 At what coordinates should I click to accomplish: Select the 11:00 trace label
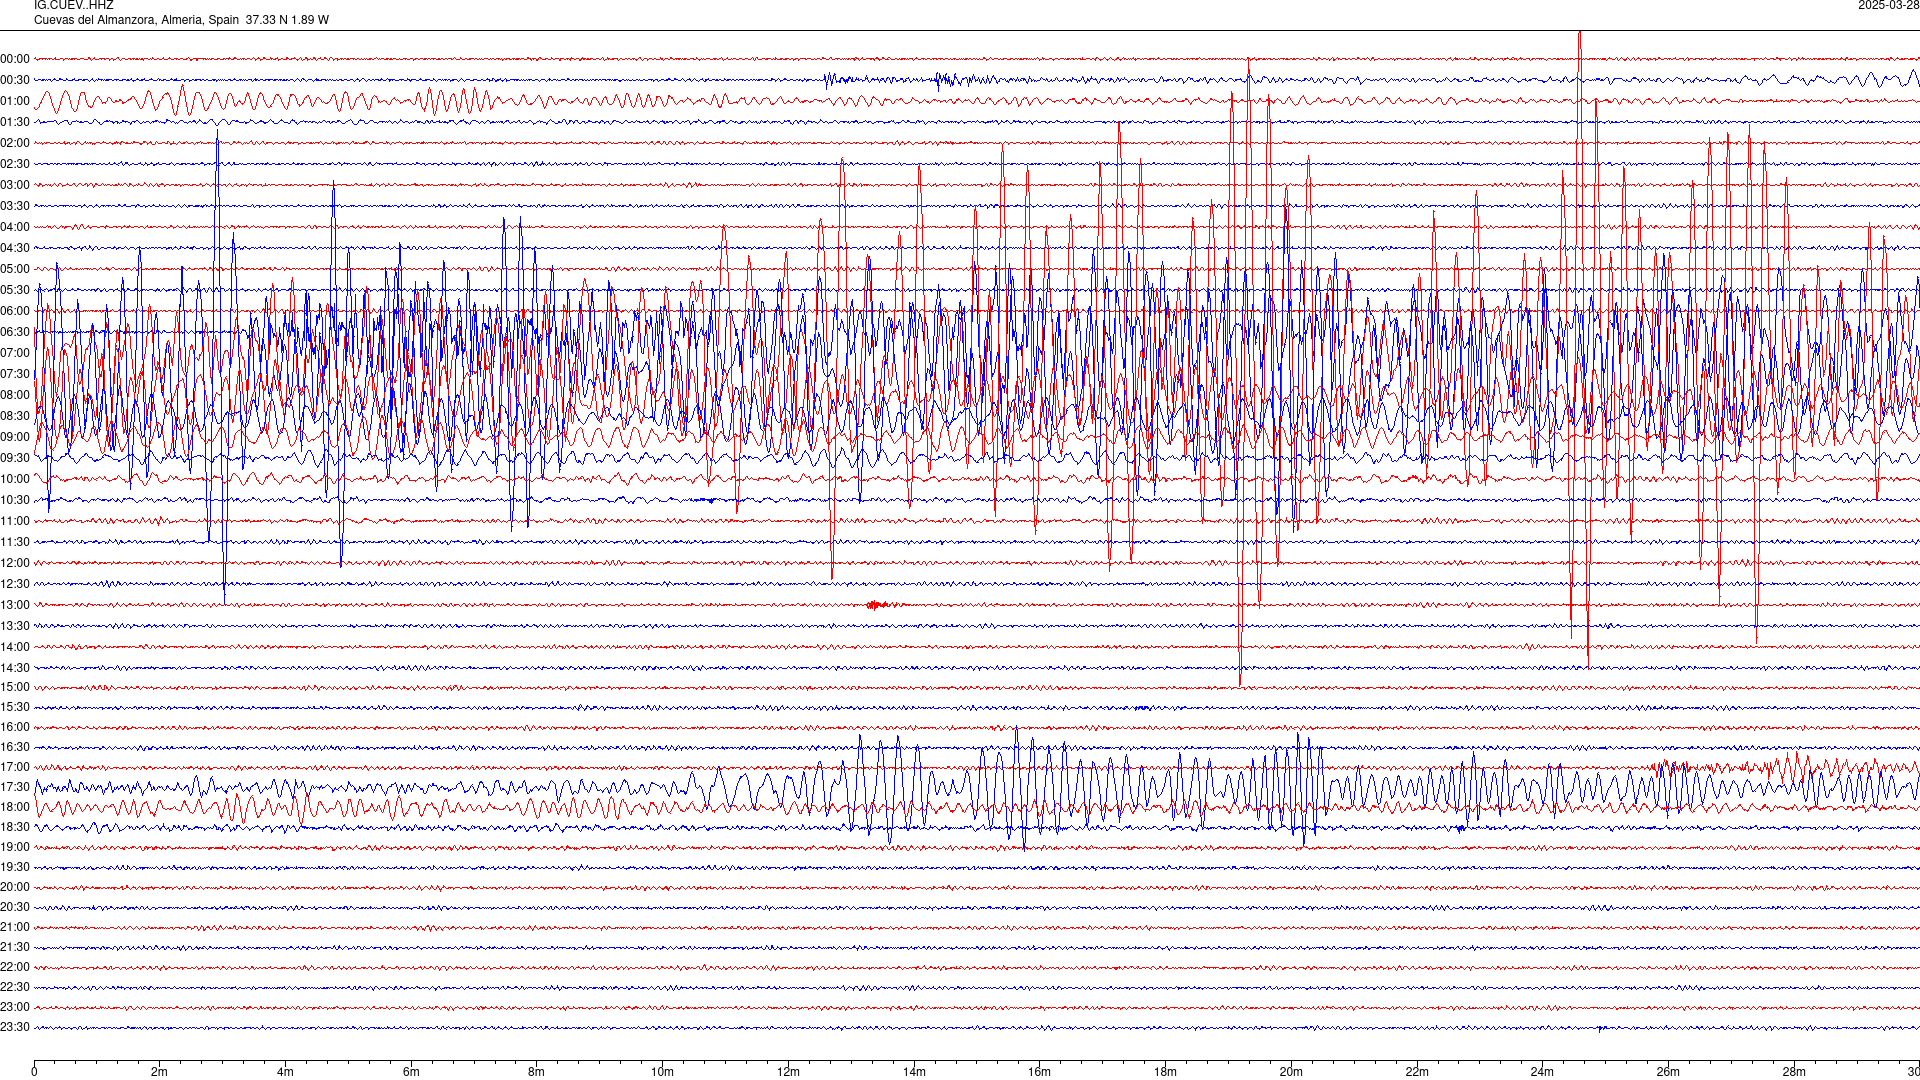(15, 521)
